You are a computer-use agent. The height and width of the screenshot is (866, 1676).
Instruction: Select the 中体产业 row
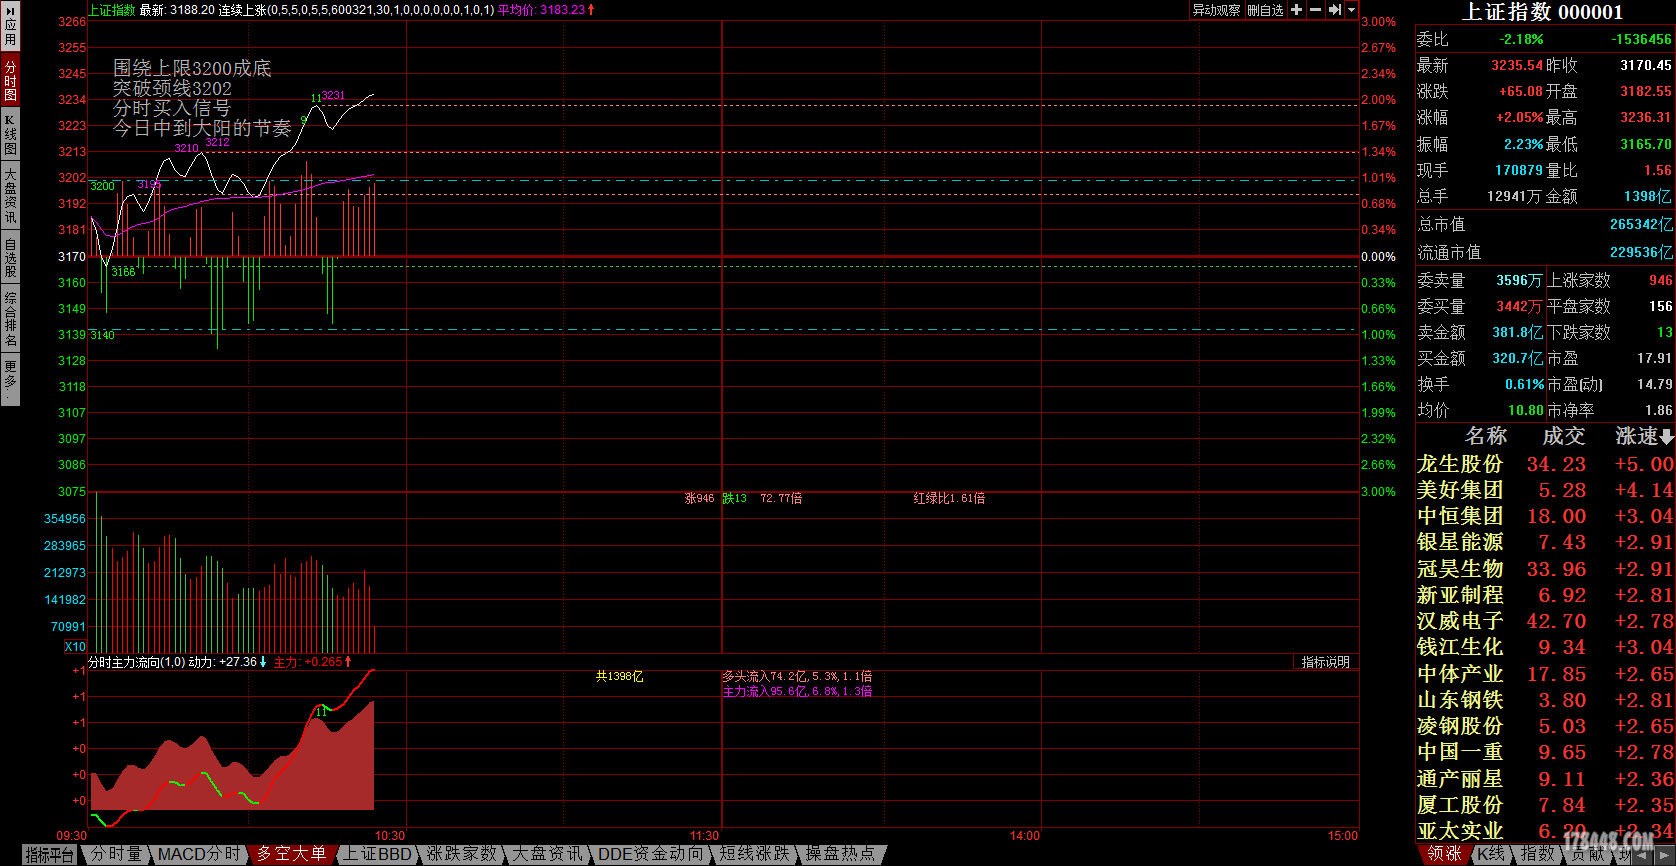[1545, 674]
